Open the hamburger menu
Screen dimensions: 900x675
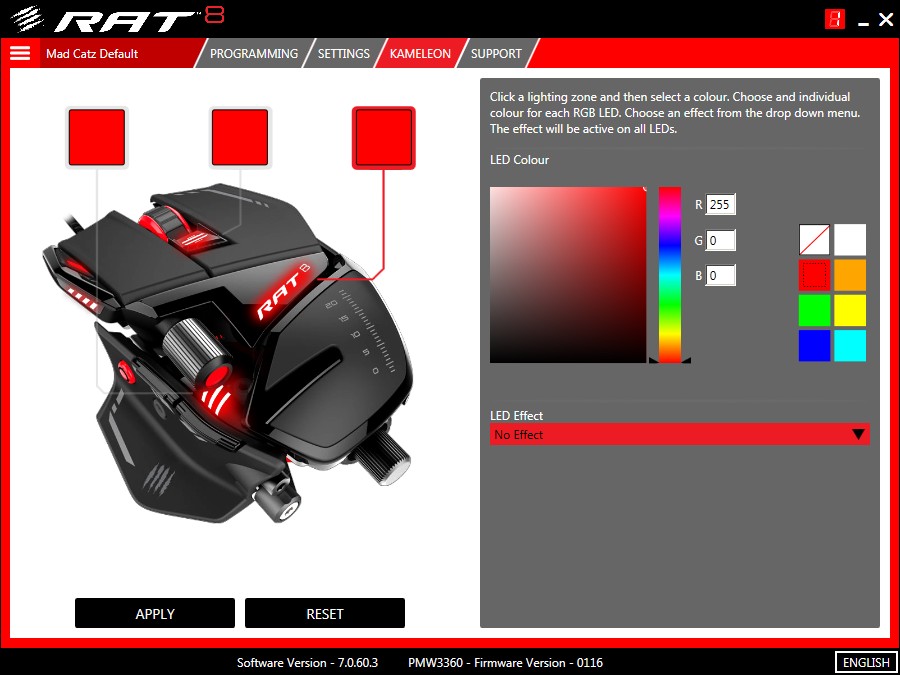point(20,53)
